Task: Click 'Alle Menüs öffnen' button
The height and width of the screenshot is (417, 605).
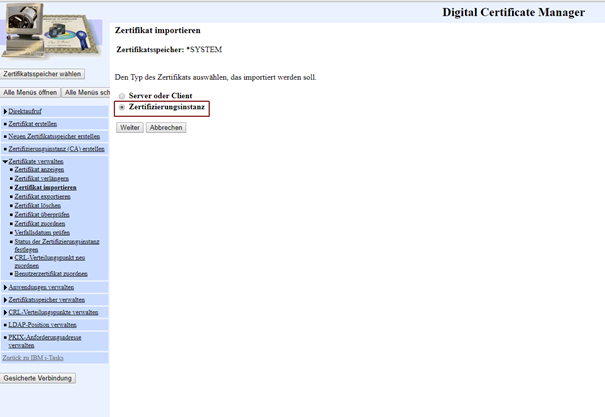Action: point(30,92)
